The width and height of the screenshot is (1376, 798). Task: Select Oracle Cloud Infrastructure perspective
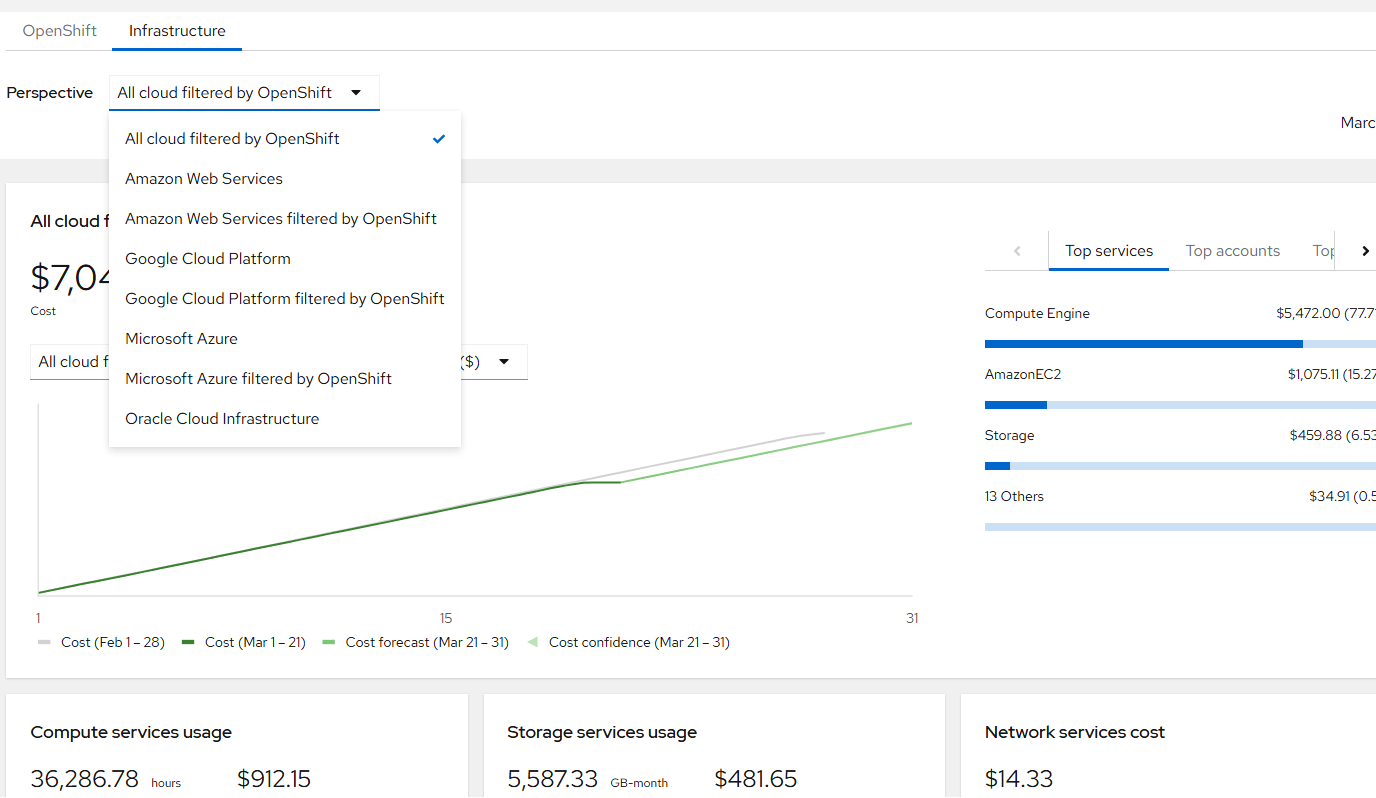click(x=285, y=419)
